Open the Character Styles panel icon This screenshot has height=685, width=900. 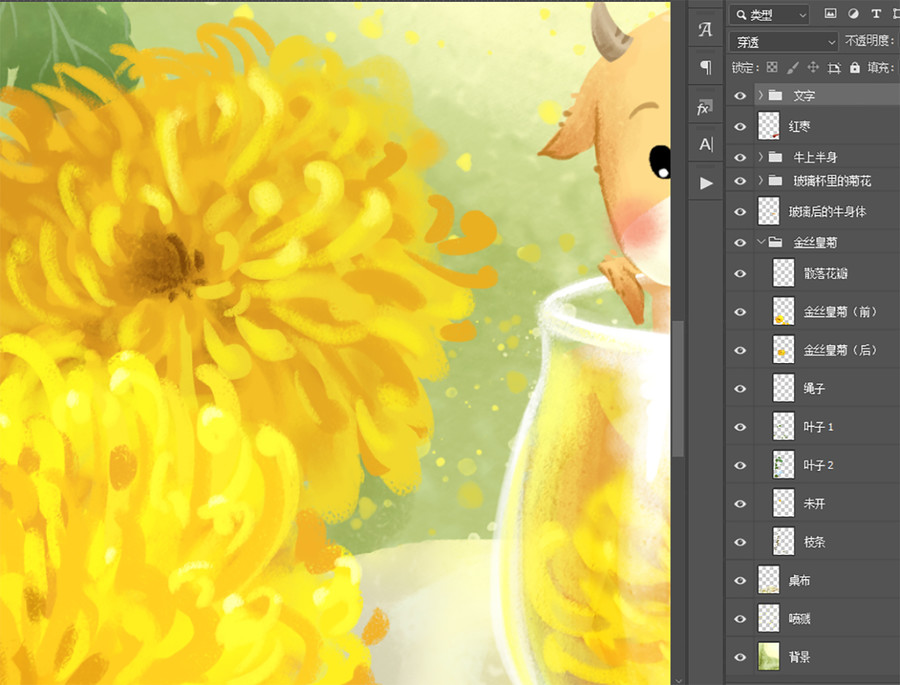click(705, 29)
